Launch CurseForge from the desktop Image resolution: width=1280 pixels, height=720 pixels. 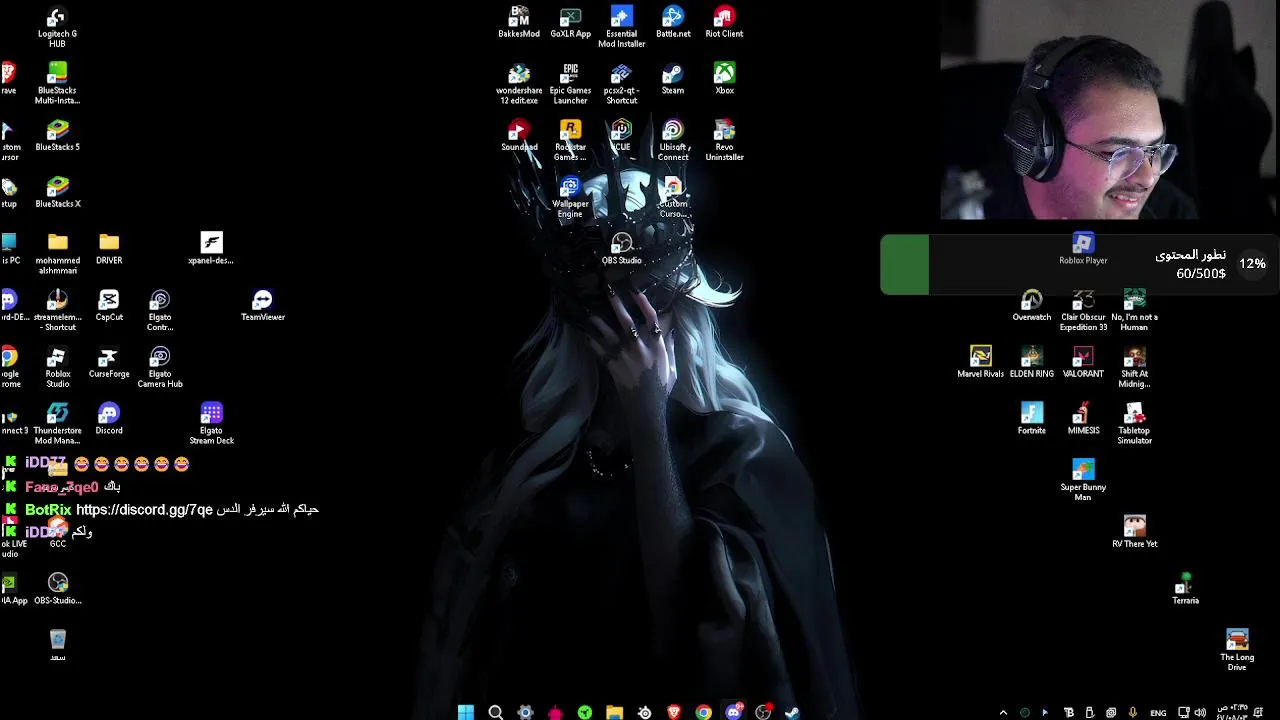(x=109, y=363)
